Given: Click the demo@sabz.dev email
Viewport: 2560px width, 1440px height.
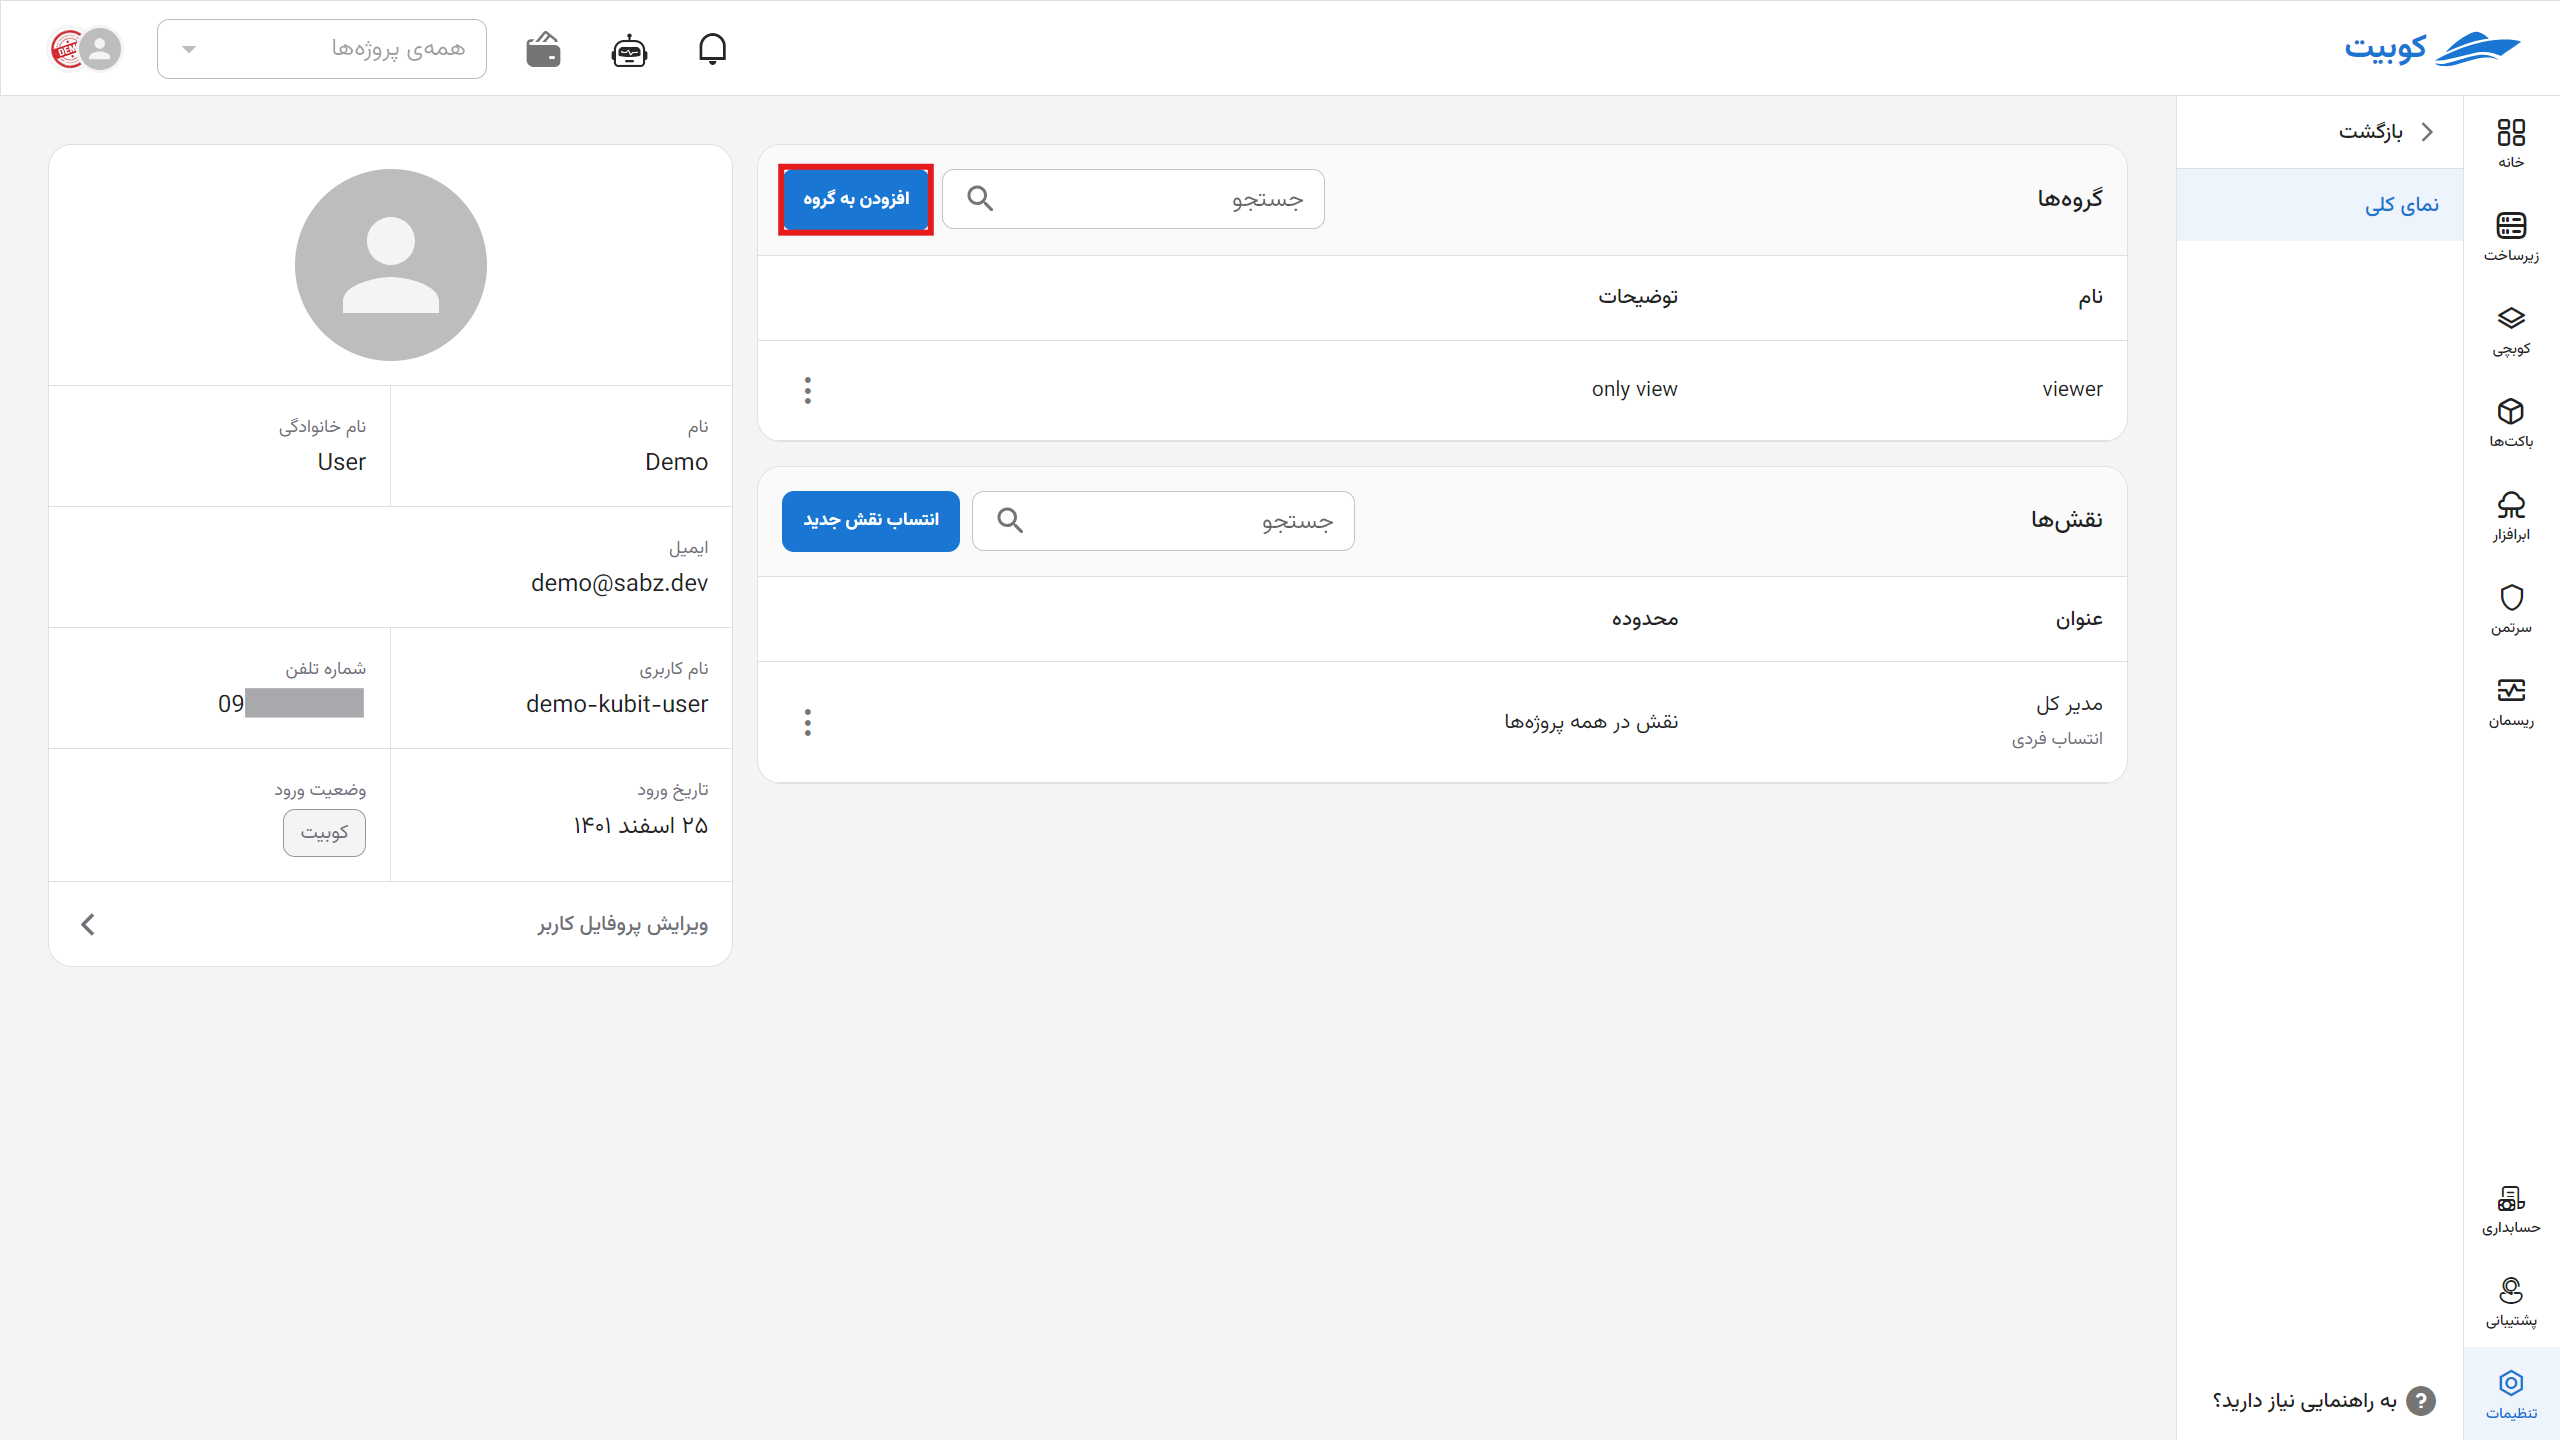Looking at the screenshot, I should pyautogui.click(x=619, y=583).
